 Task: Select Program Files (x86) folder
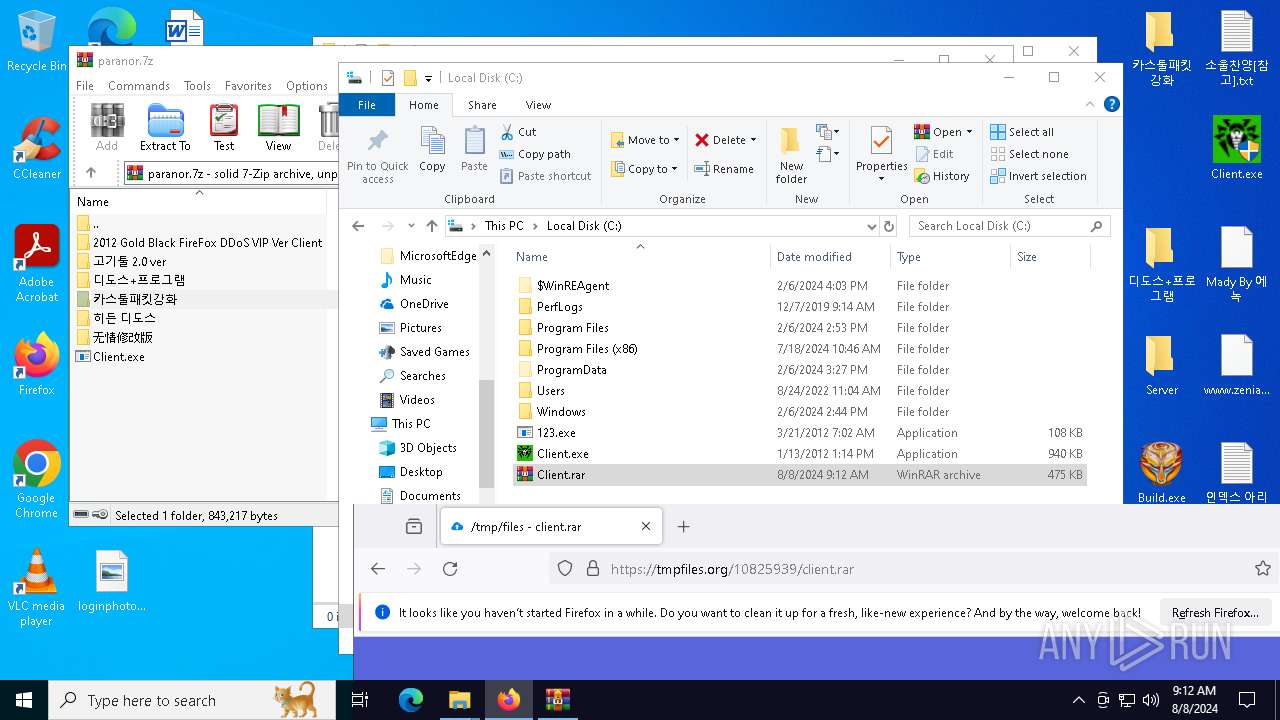tap(799, 349)
